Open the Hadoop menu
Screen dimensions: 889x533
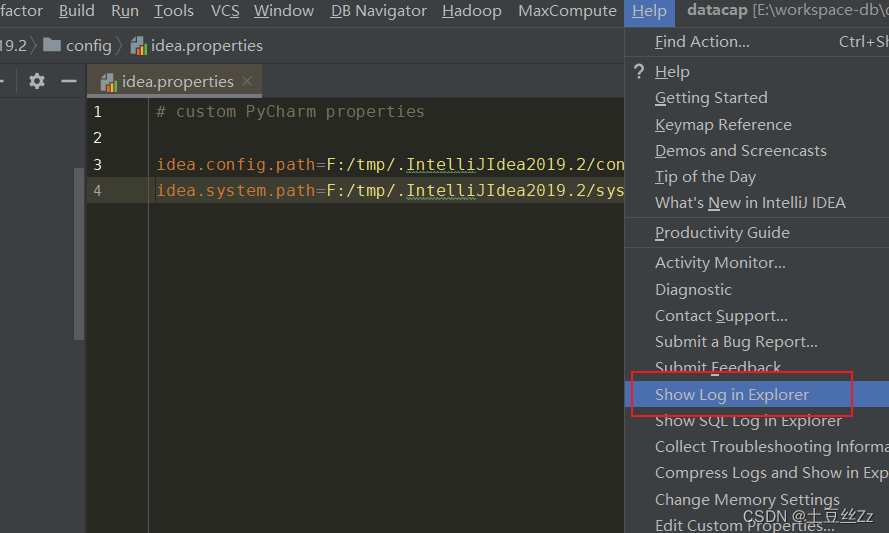pyautogui.click(x=472, y=11)
